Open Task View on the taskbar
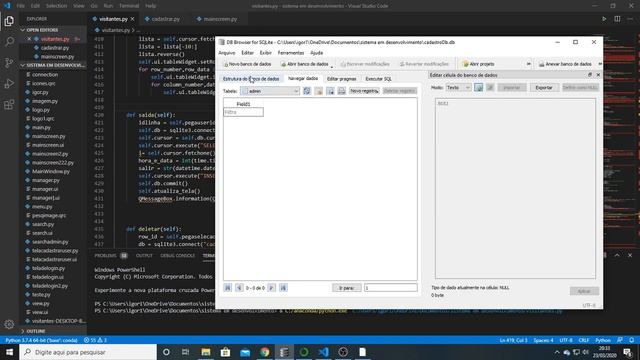 (x=185, y=352)
